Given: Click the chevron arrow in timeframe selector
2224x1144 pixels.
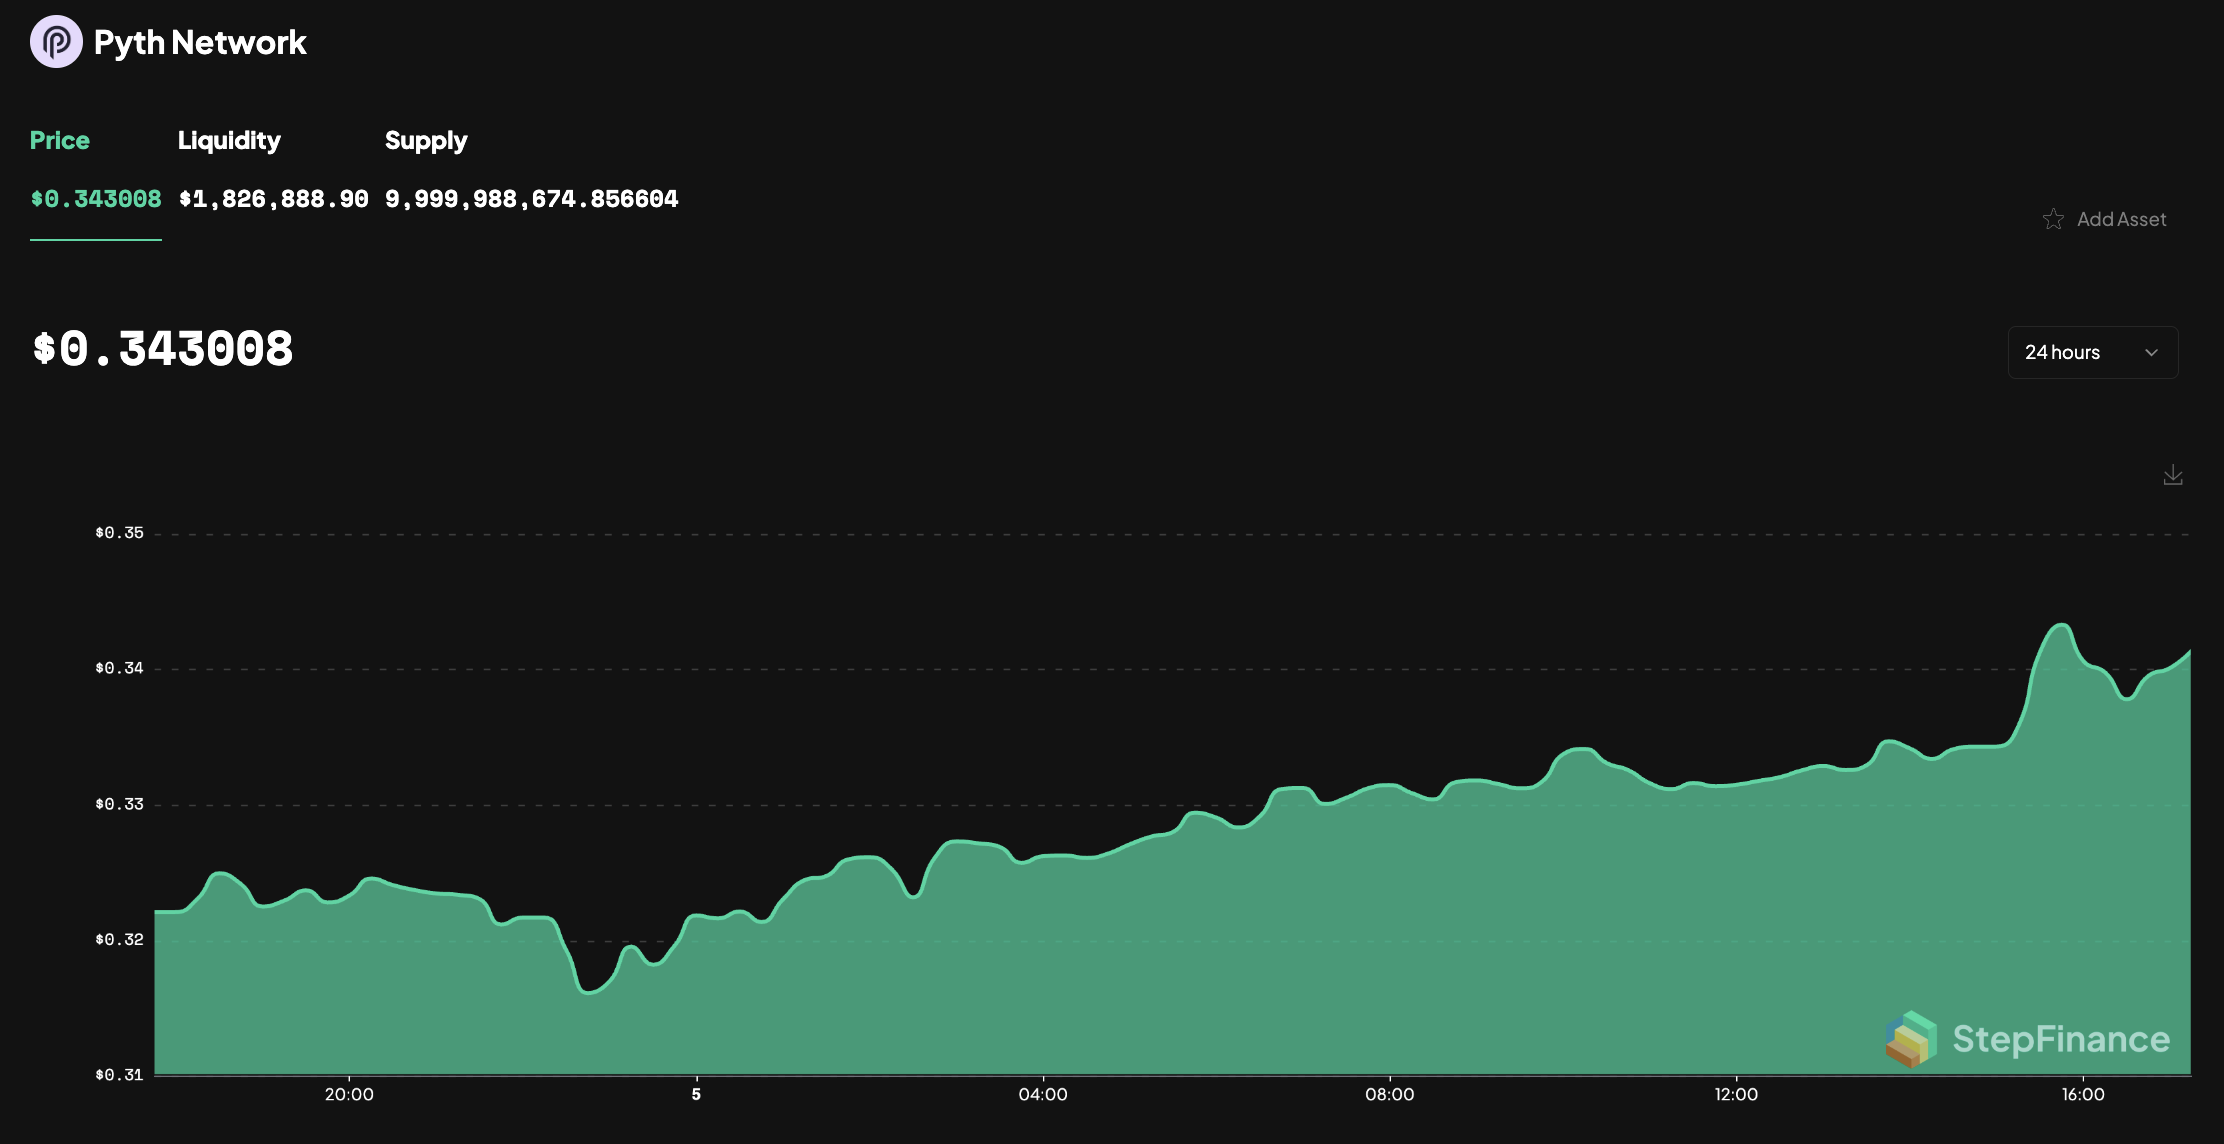Looking at the screenshot, I should tap(2152, 352).
